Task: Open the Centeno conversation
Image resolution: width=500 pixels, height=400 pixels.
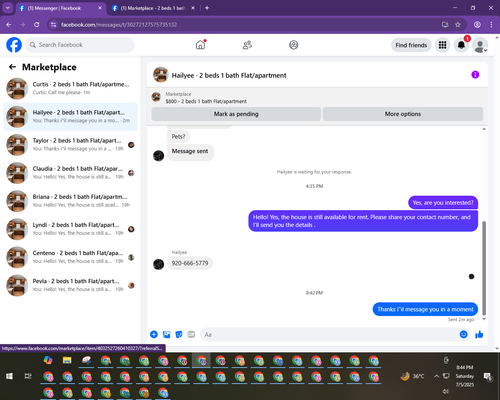Action: pos(70,257)
